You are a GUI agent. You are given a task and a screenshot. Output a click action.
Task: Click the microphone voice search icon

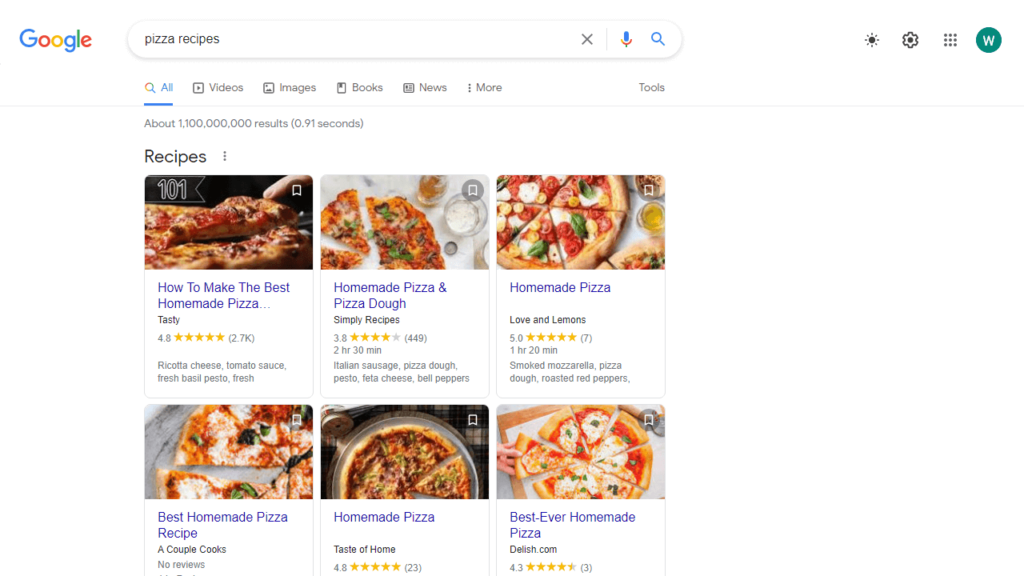[626, 39]
